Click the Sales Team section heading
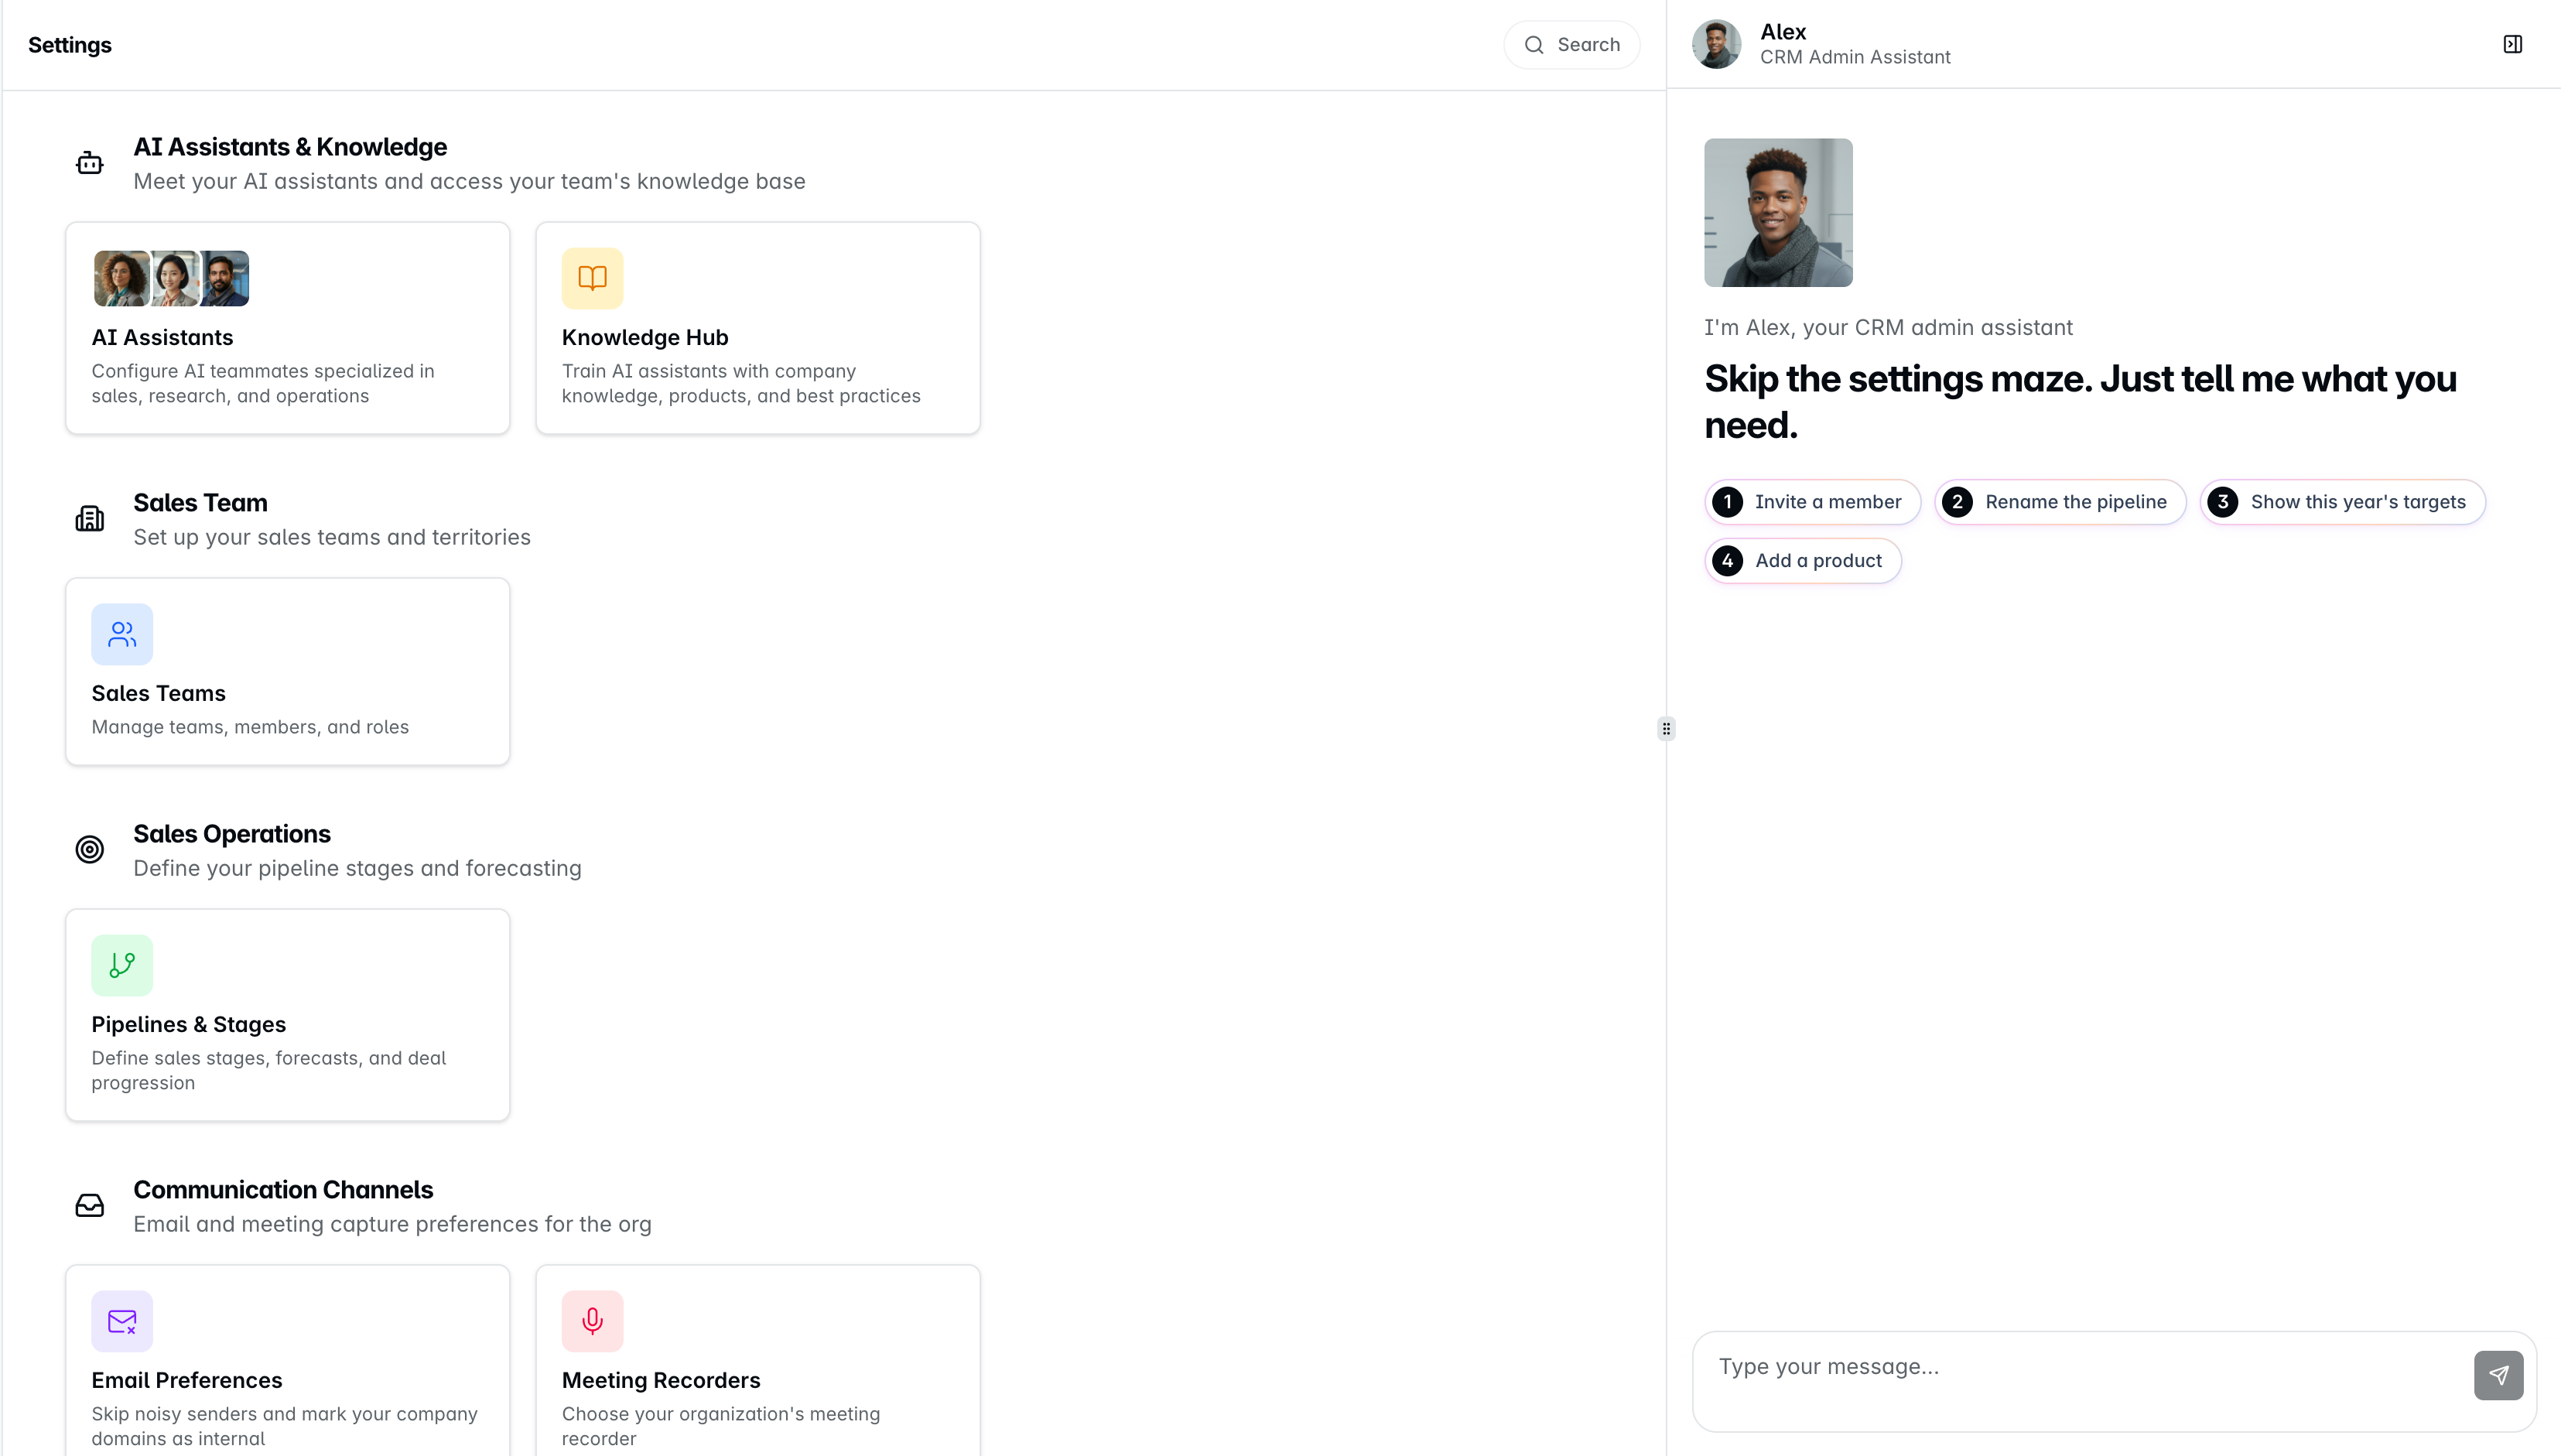The width and height of the screenshot is (2561, 1456). (x=200, y=503)
